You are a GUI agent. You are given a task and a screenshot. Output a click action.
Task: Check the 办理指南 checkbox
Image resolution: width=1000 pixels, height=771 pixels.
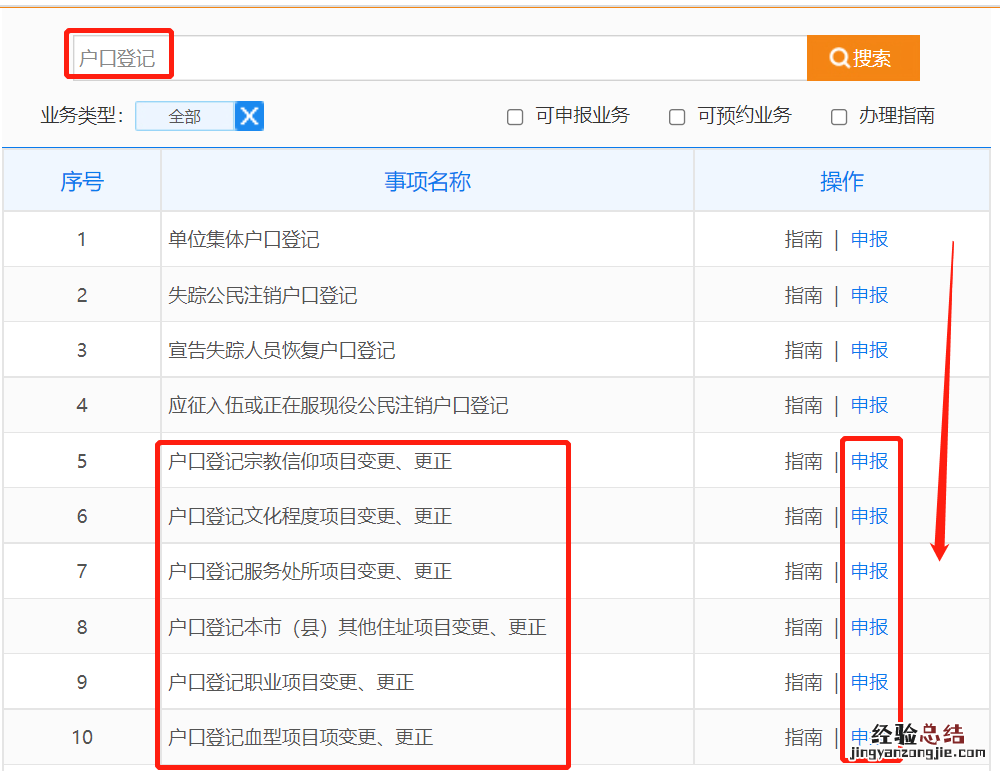839,117
